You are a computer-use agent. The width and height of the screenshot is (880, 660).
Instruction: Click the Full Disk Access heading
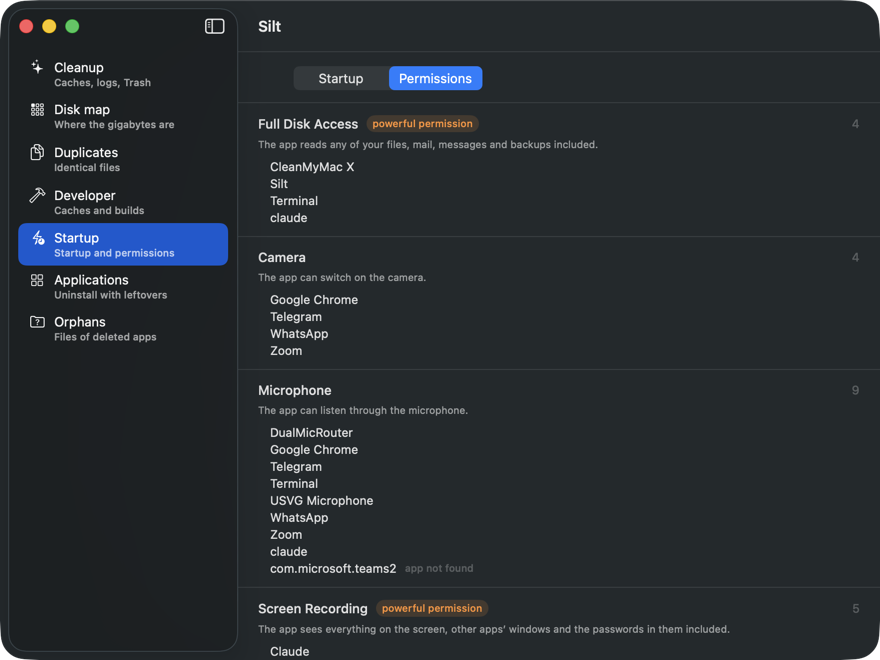pos(308,124)
